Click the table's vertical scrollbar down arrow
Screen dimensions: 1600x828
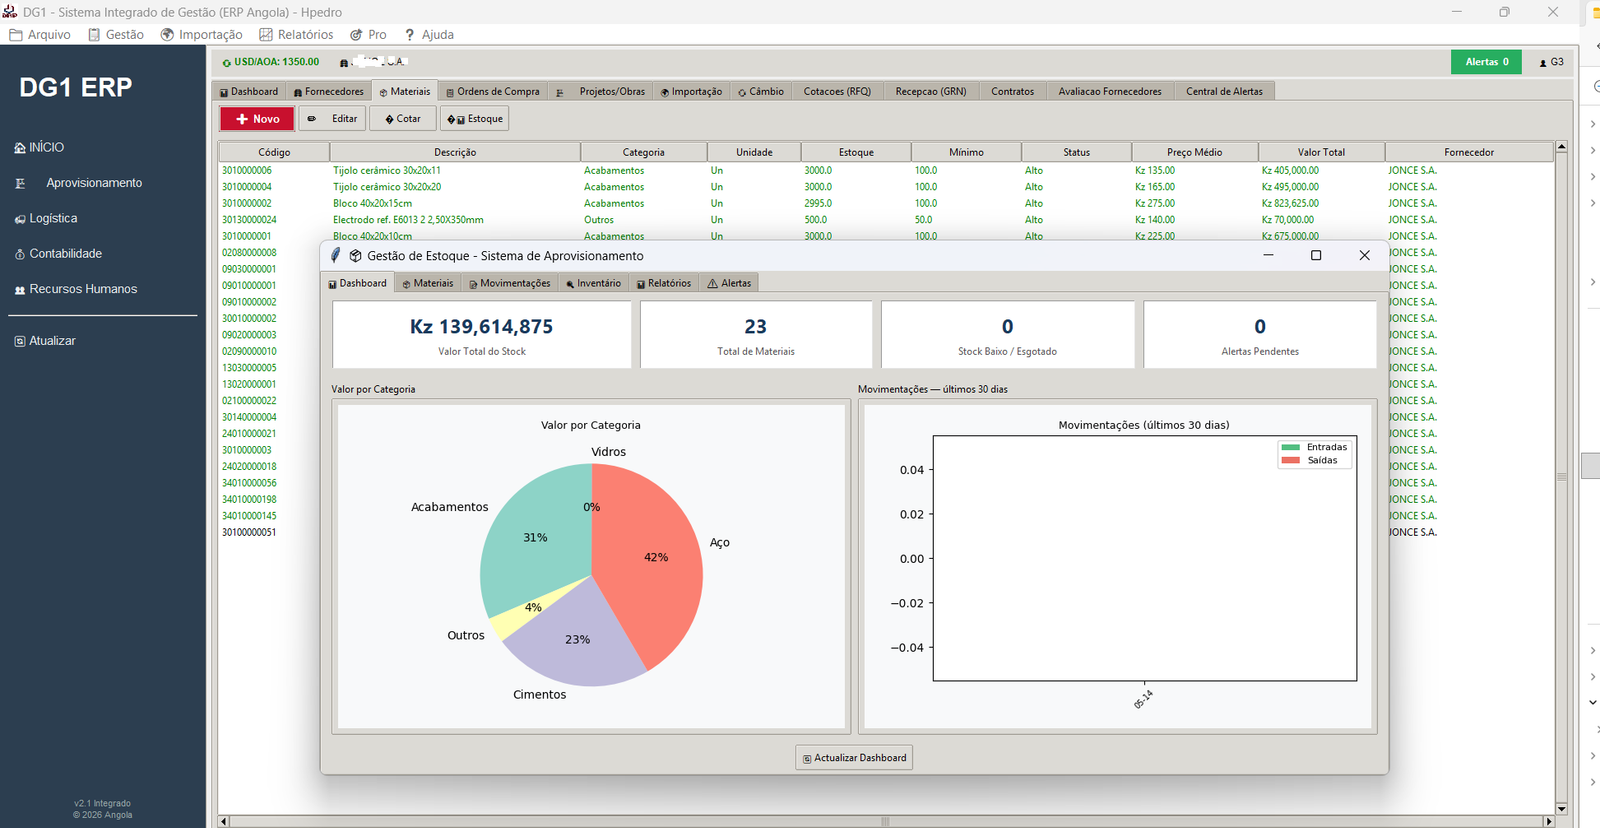[x=1561, y=808]
